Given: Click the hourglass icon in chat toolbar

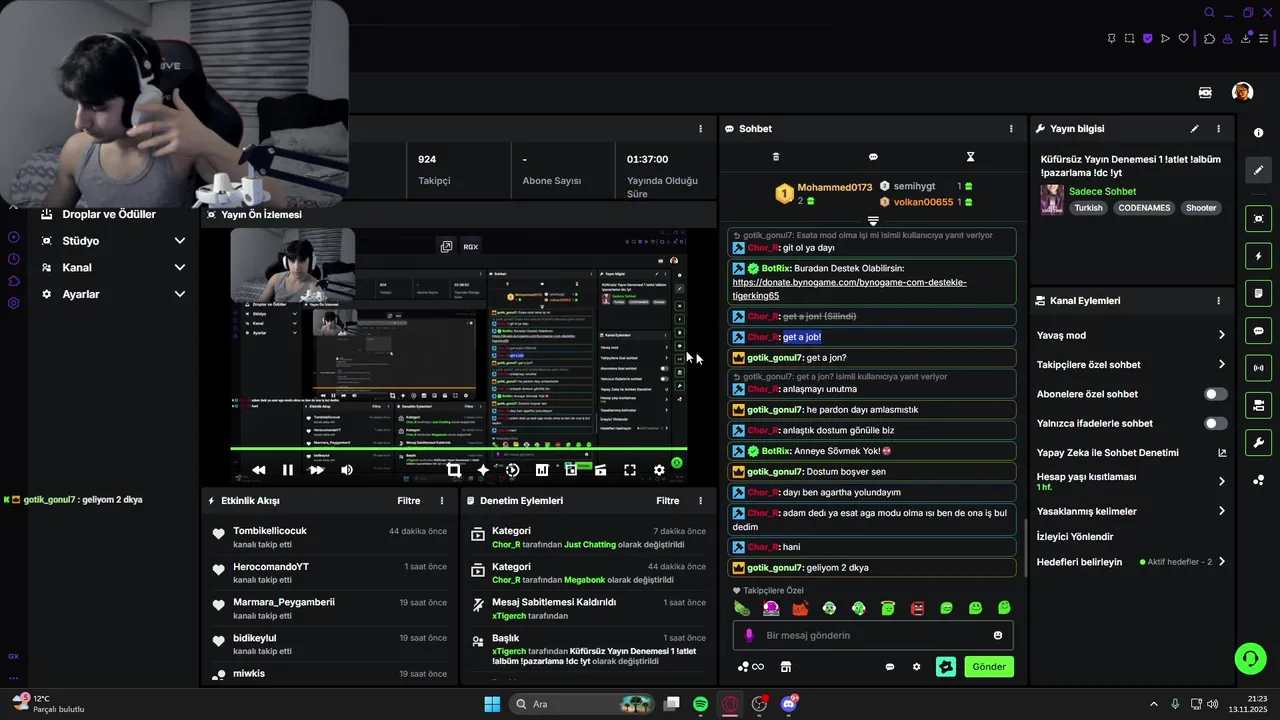Looking at the screenshot, I should (x=970, y=157).
